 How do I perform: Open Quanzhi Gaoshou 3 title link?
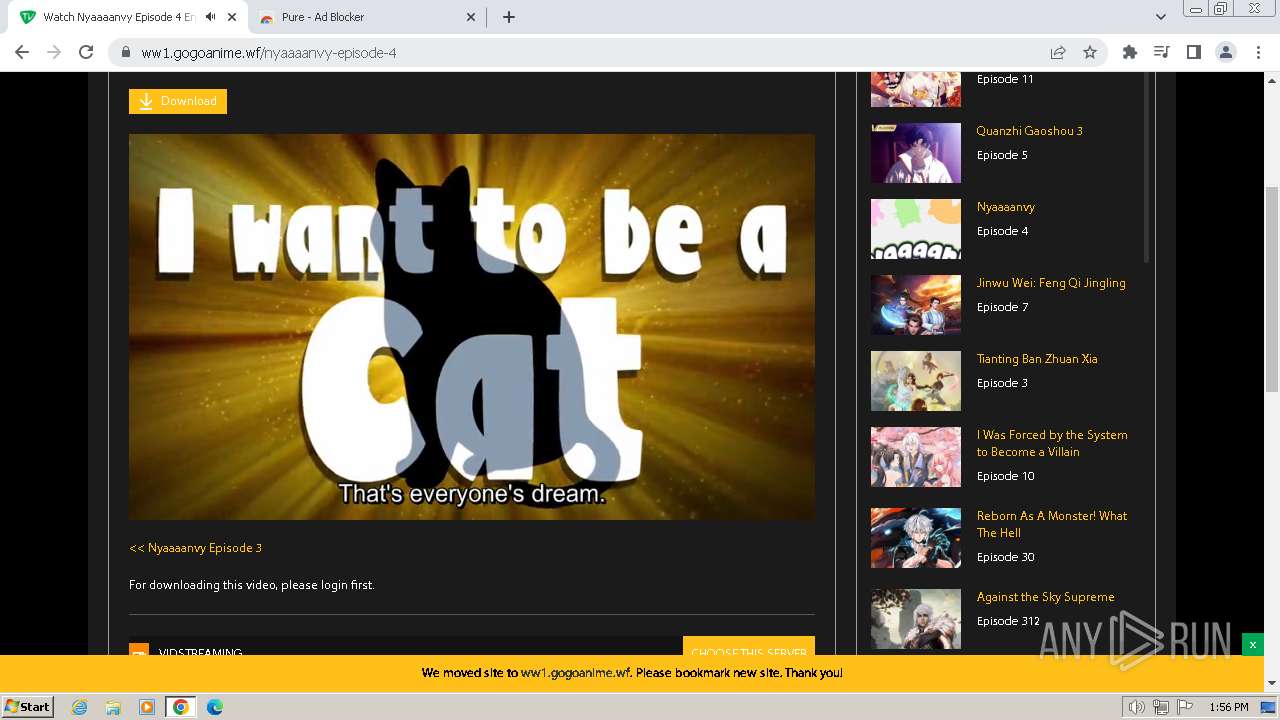click(x=1030, y=131)
